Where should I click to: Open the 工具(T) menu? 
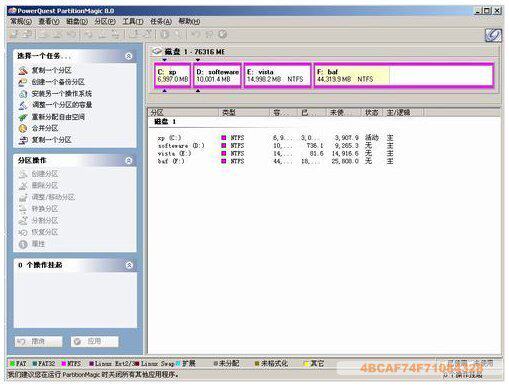(133, 21)
